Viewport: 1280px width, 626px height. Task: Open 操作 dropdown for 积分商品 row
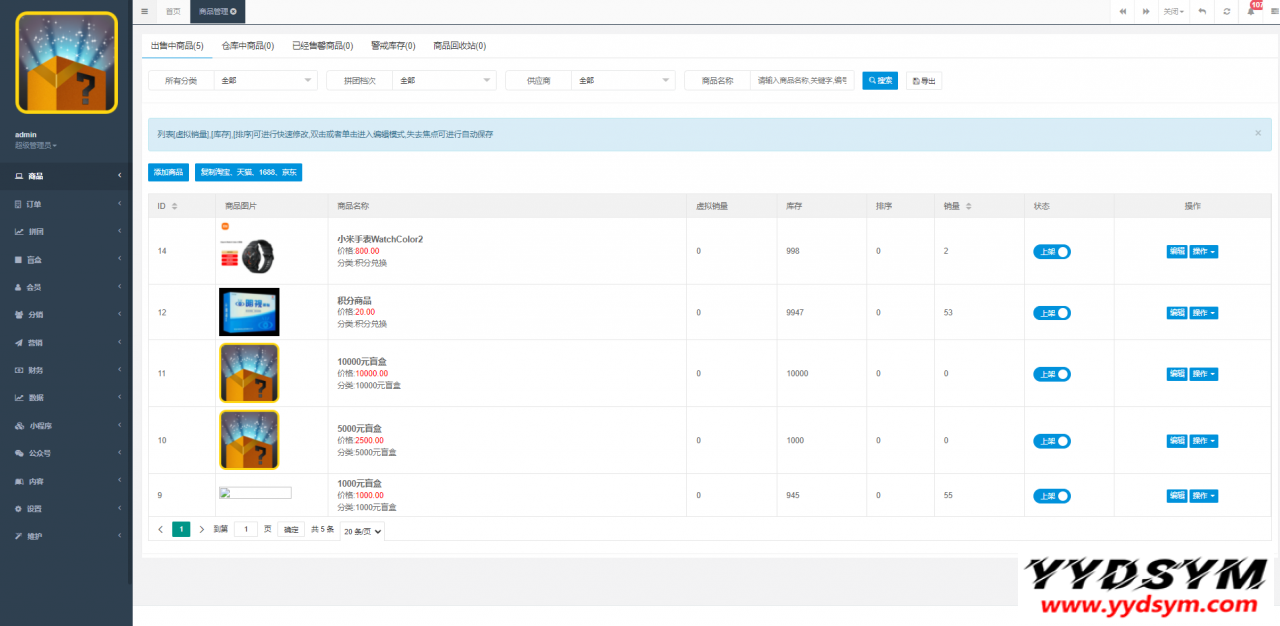coord(1203,313)
